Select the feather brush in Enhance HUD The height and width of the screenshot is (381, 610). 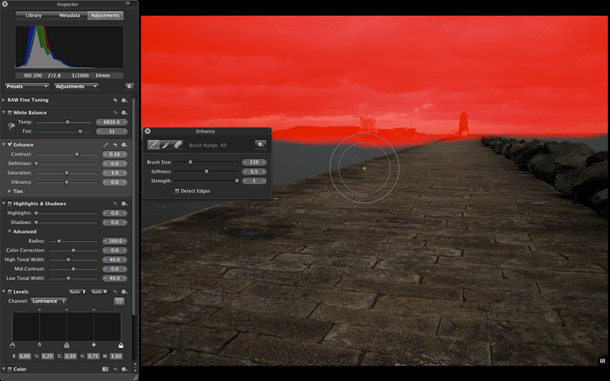[166, 145]
